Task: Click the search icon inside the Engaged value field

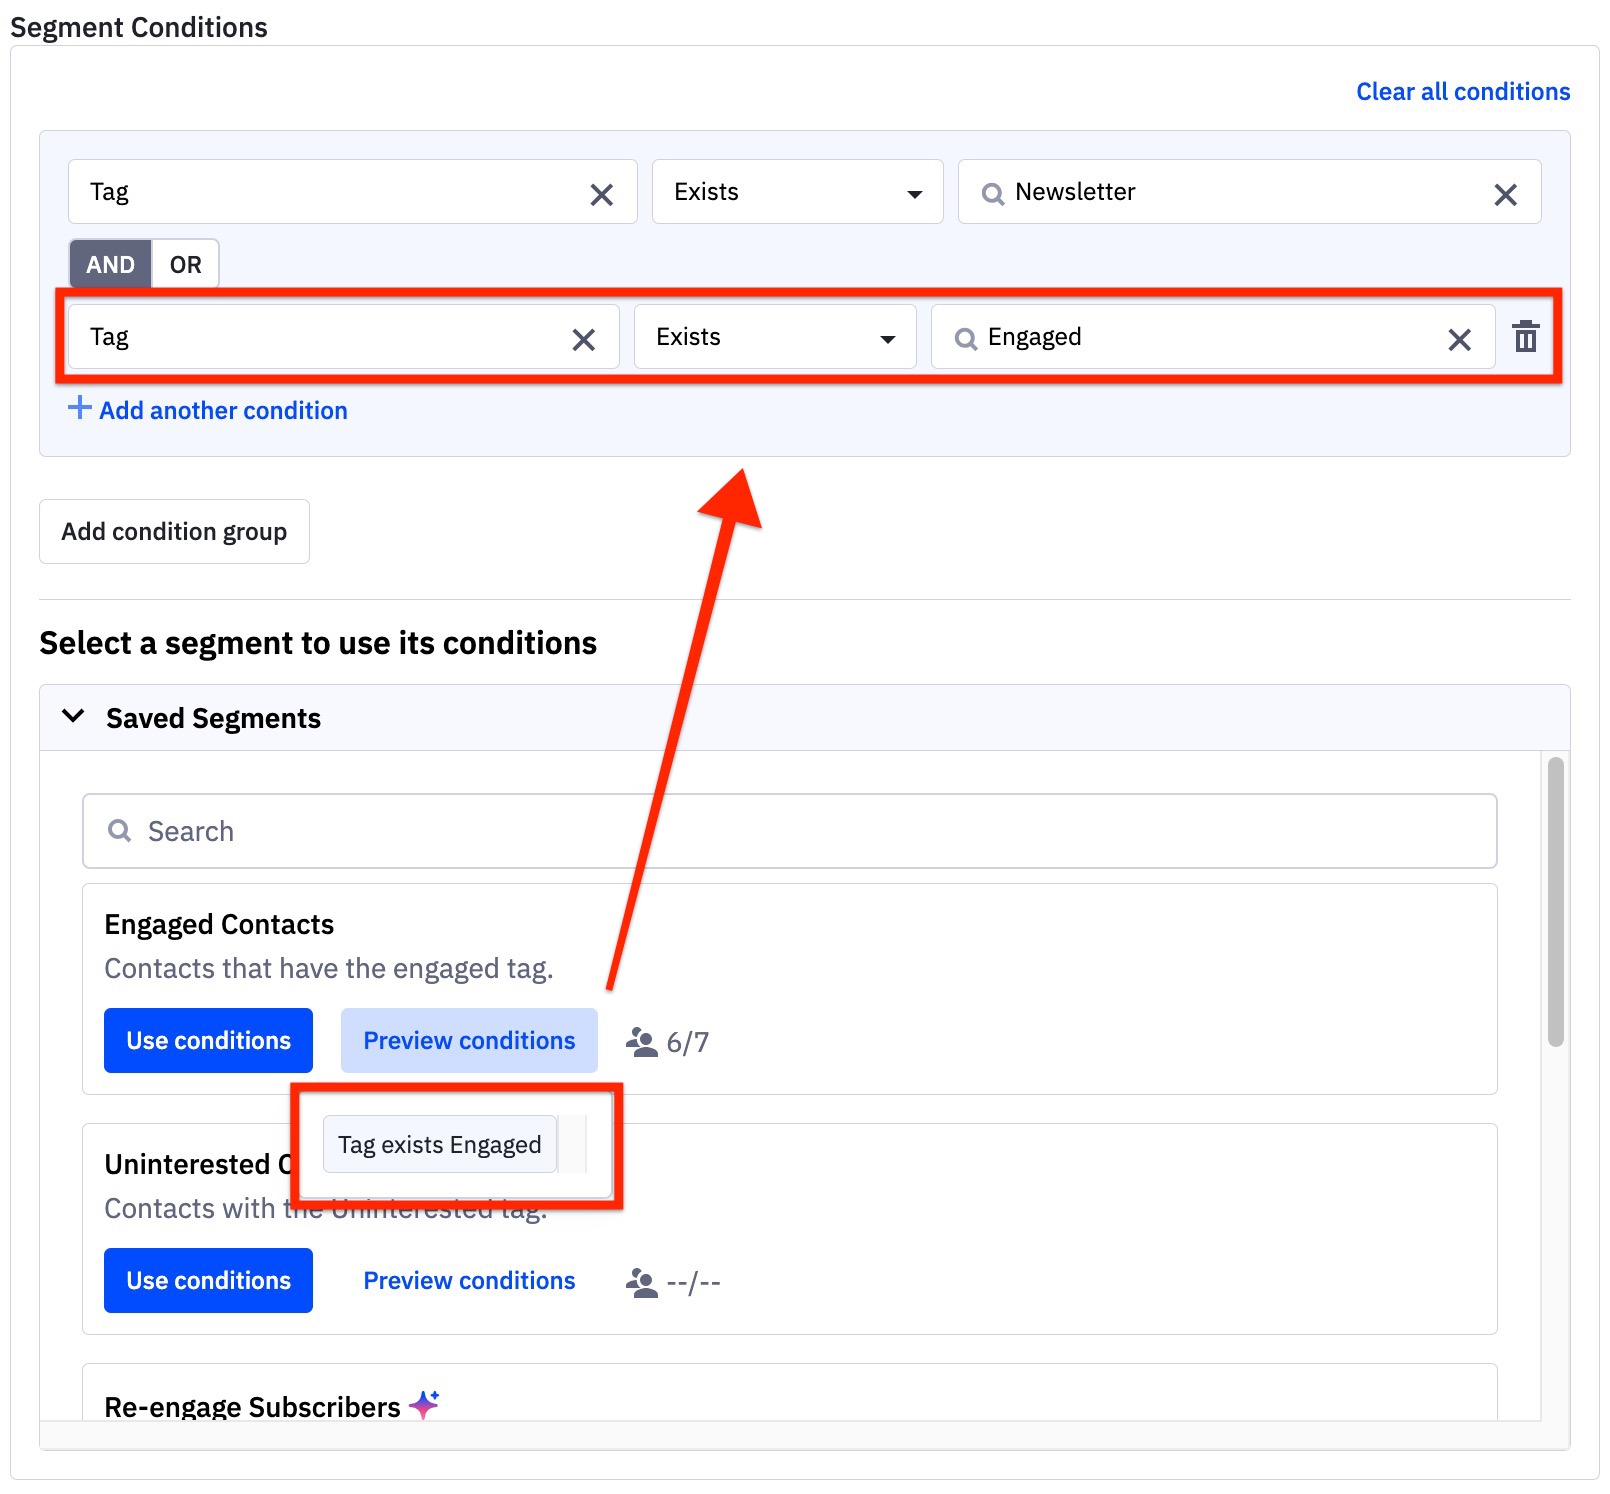Action: click(x=965, y=339)
